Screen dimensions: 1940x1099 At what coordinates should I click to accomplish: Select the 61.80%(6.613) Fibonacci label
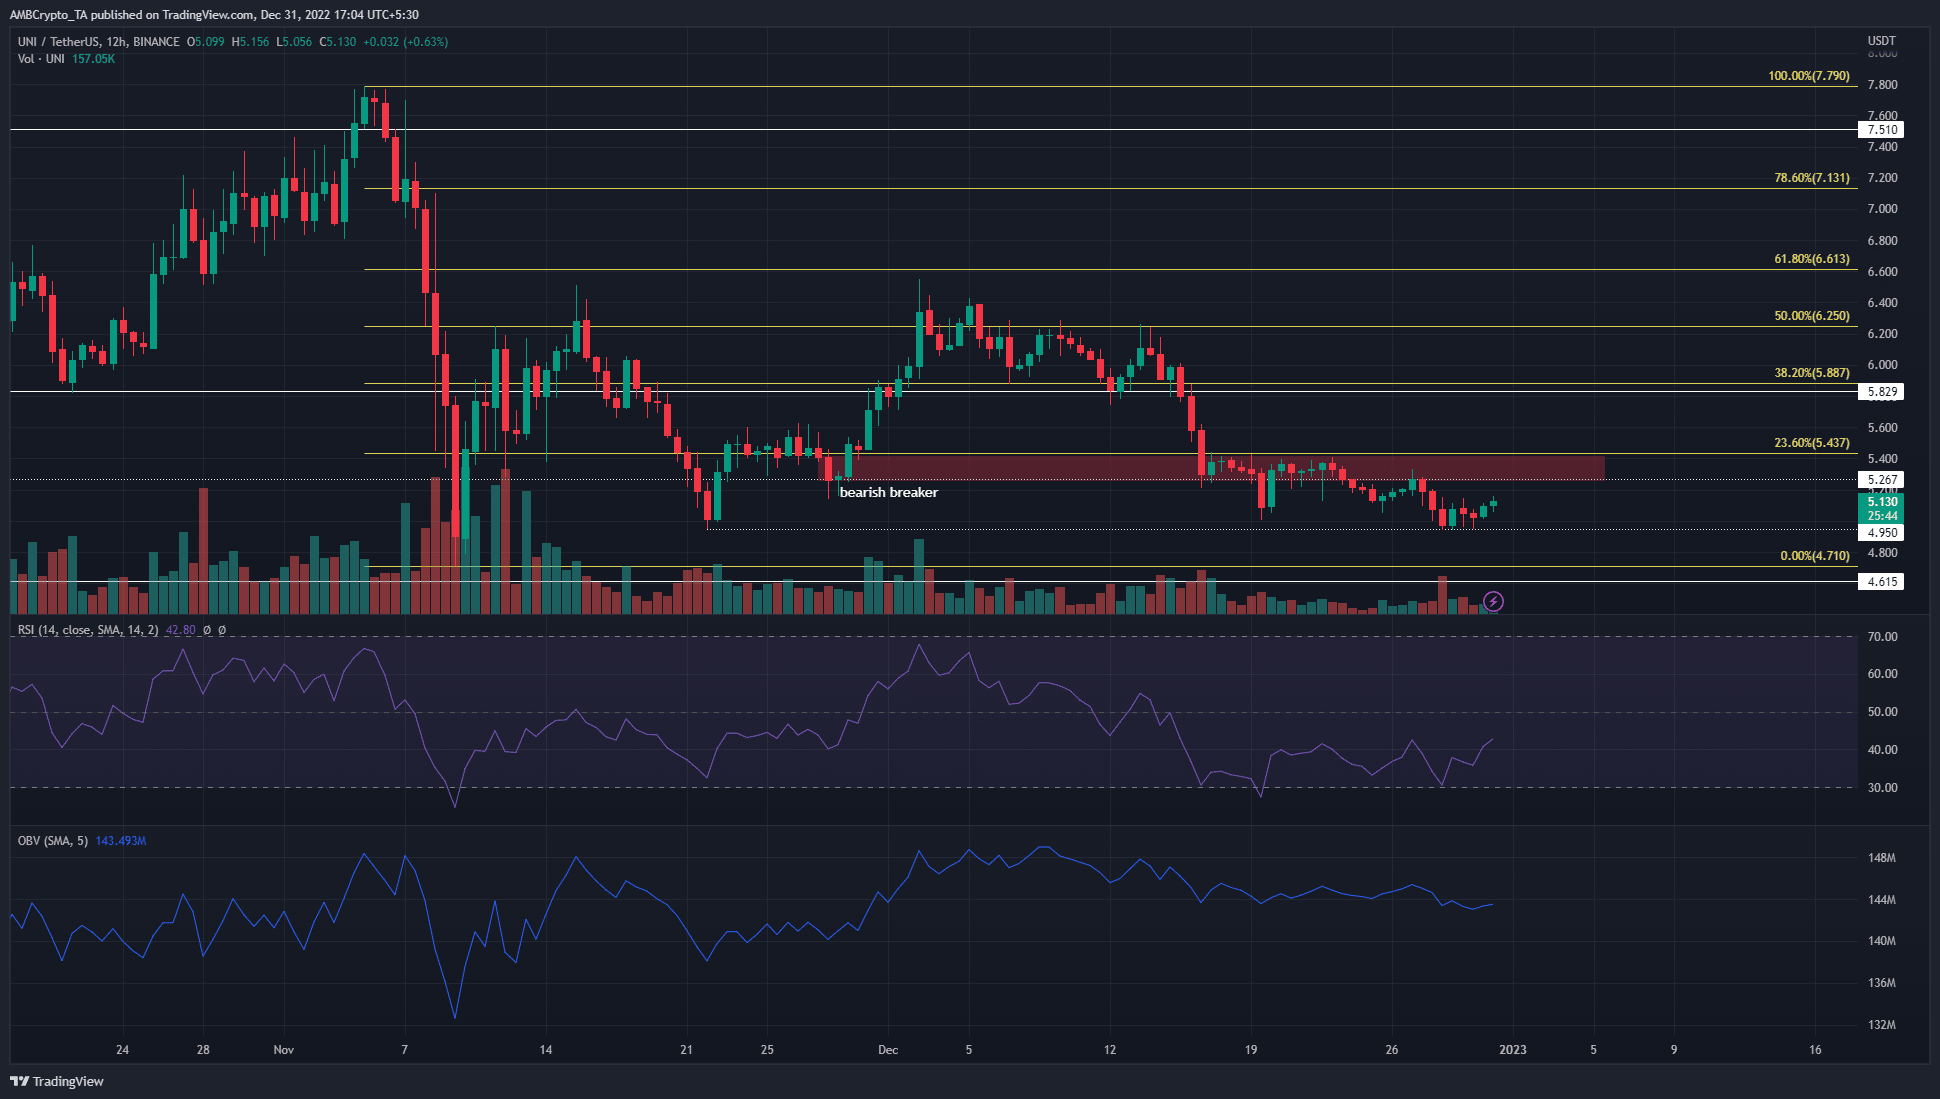pos(1811,259)
